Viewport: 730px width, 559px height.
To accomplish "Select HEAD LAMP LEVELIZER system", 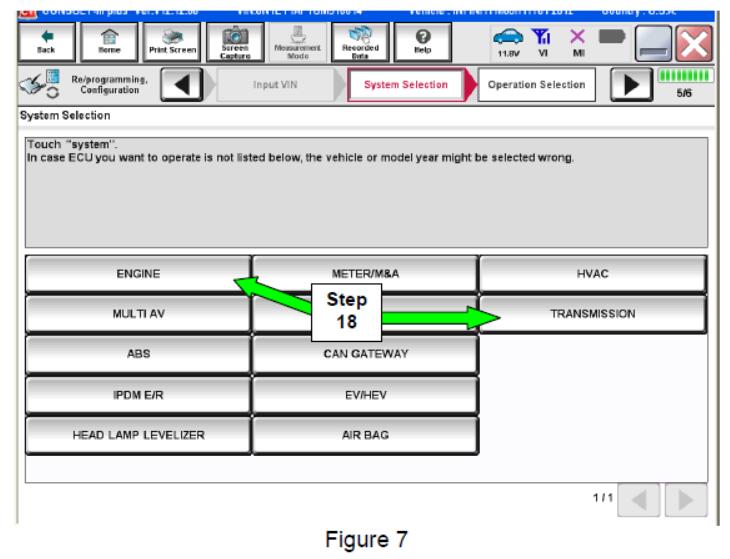I will 138,435.
